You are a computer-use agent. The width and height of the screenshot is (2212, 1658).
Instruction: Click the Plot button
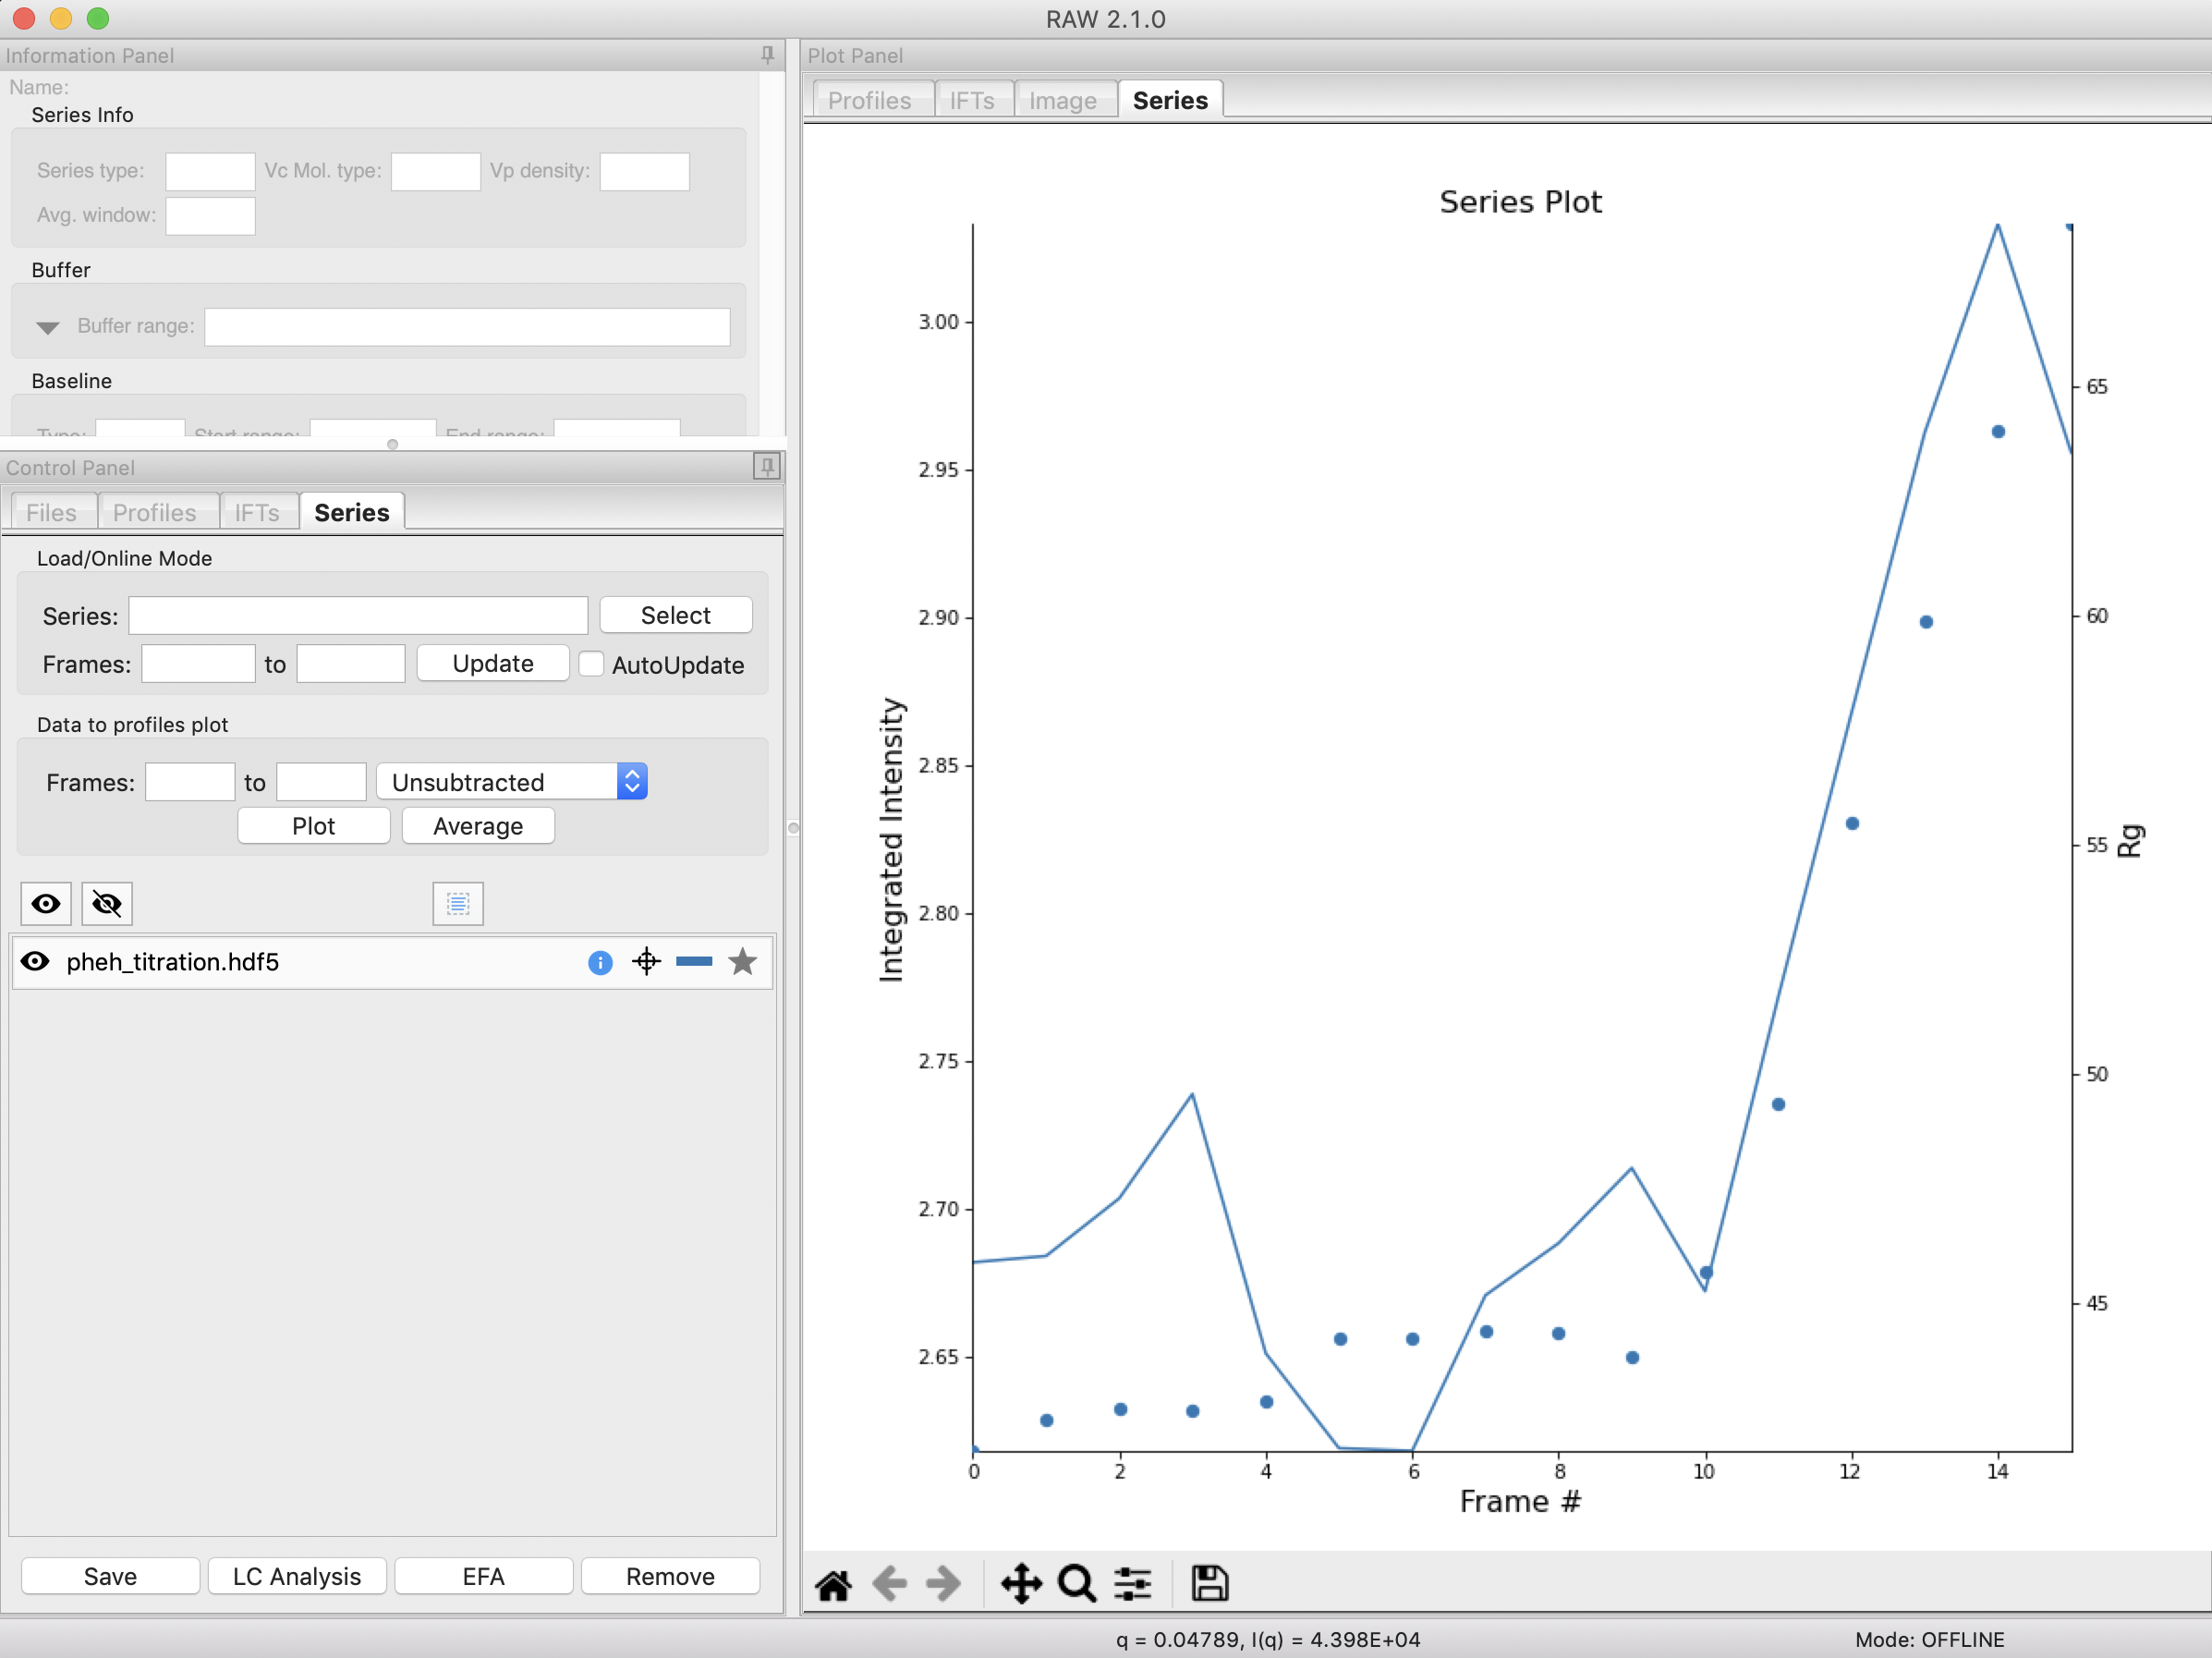(x=314, y=826)
